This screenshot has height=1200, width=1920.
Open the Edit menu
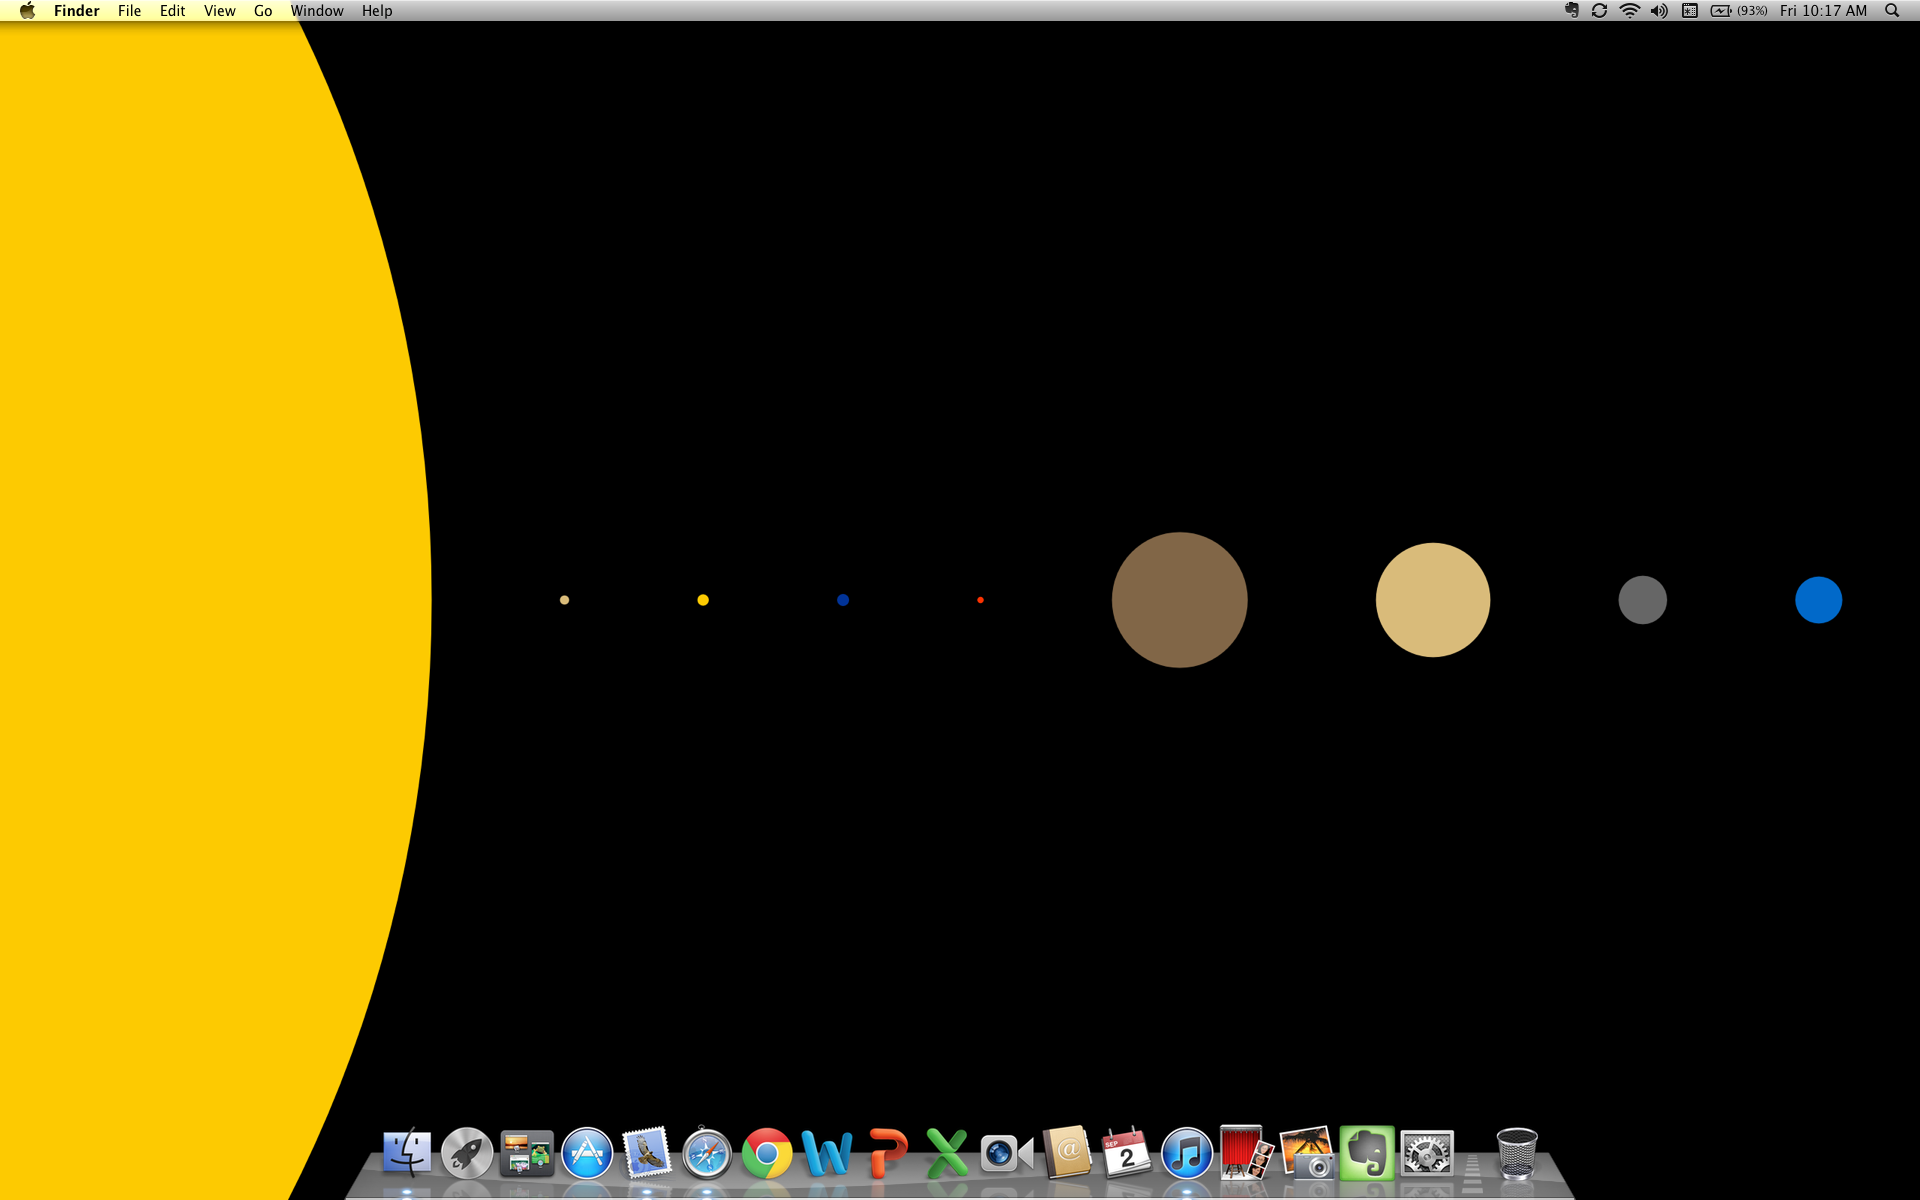click(x=172, y=10)
